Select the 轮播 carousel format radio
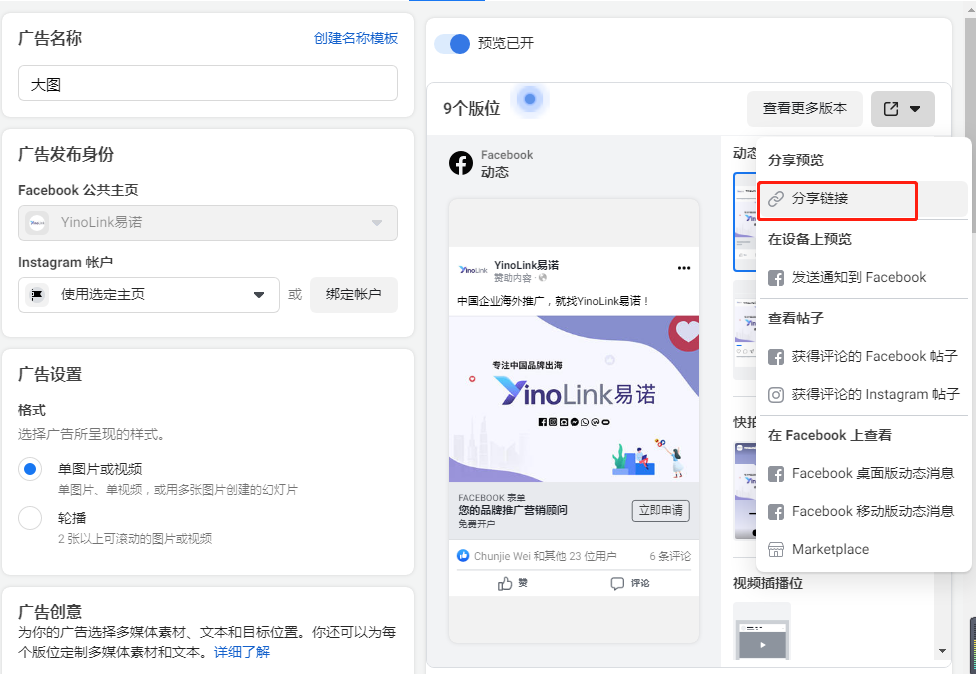The image size is (976, 674). point(30,518)
